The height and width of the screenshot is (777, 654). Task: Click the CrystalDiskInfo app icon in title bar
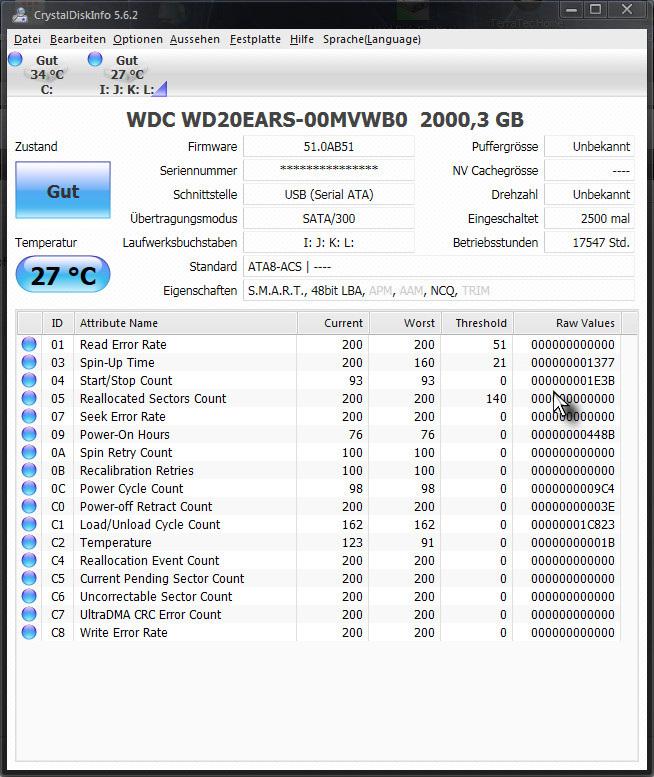[19, 15]
